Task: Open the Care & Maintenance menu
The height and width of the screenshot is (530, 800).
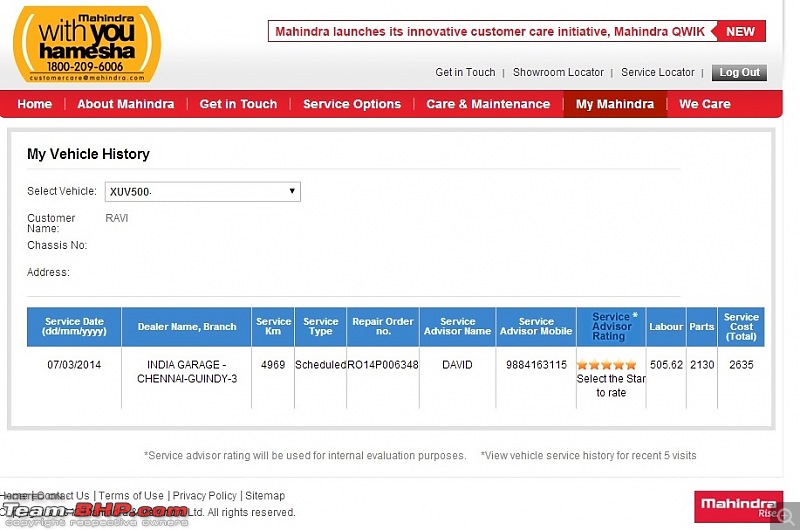Action: [x=488, y=104]
